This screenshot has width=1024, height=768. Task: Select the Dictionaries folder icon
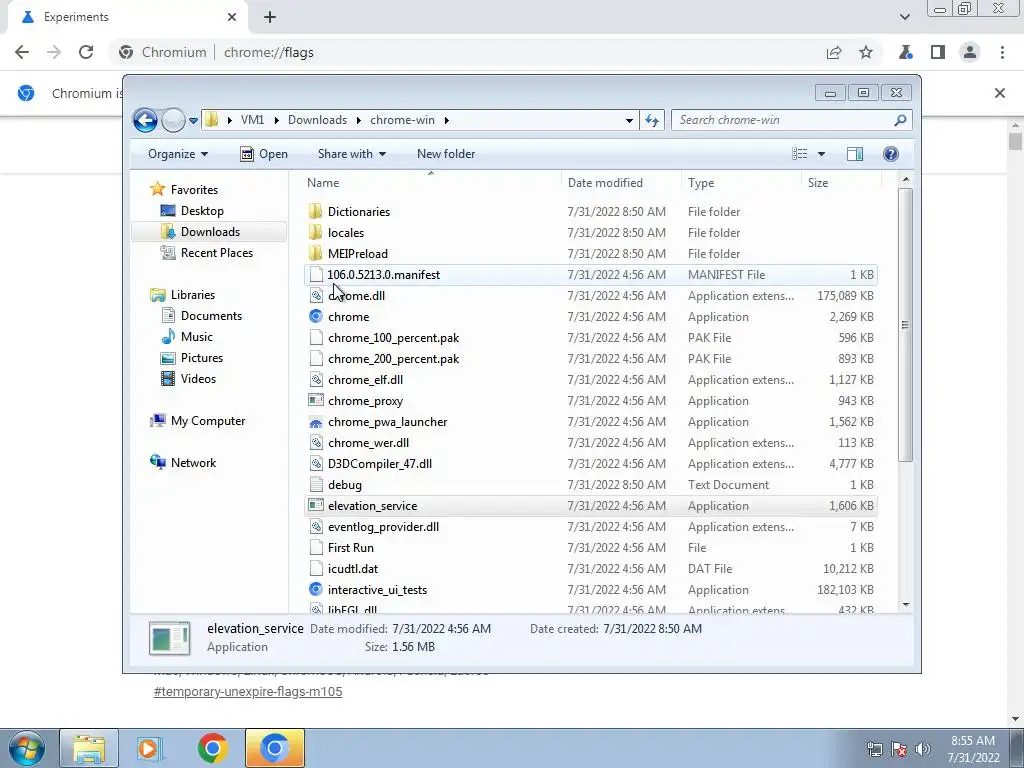(315, 212)
